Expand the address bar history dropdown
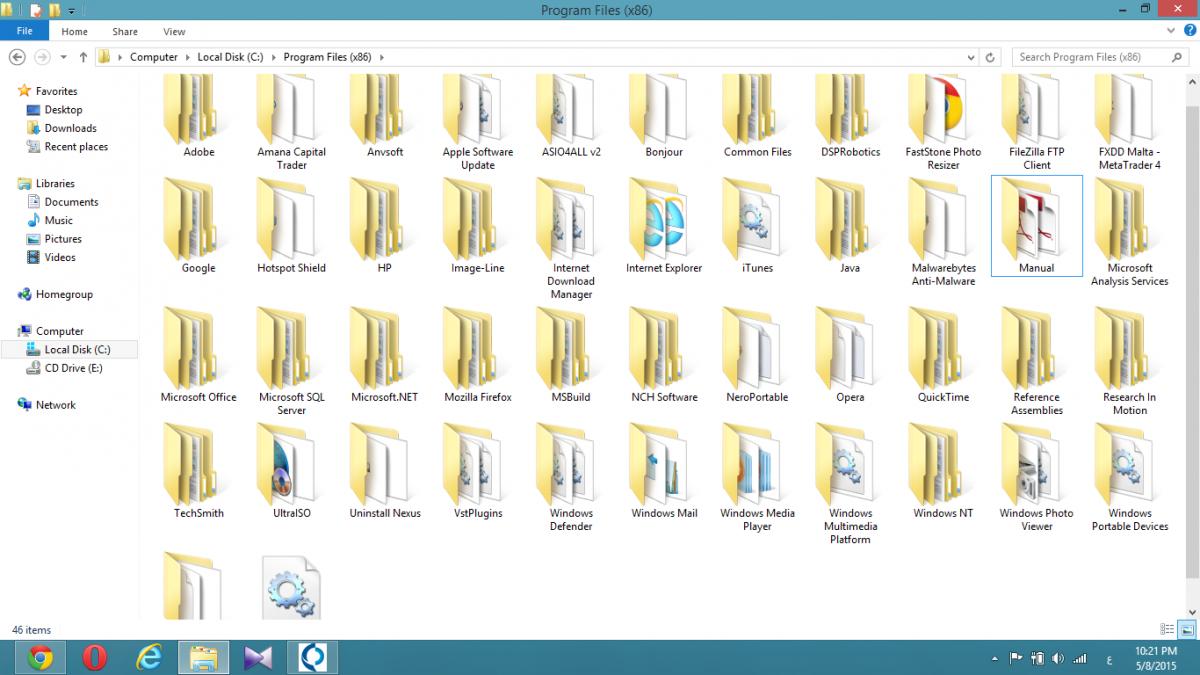Image resolution: width=1200 pixels, height=675 pixels. (x=972, y=57)
